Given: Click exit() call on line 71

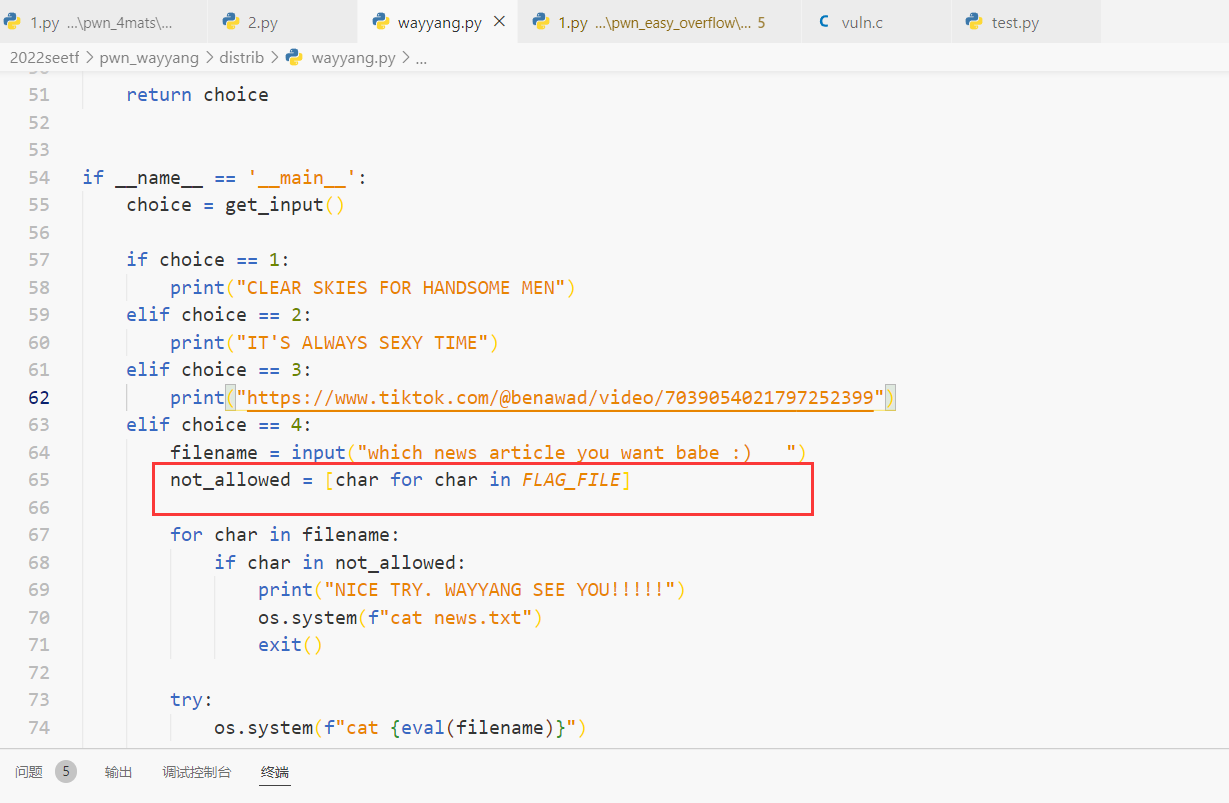Looking at the screenshot, I should (x=290, y=645).
